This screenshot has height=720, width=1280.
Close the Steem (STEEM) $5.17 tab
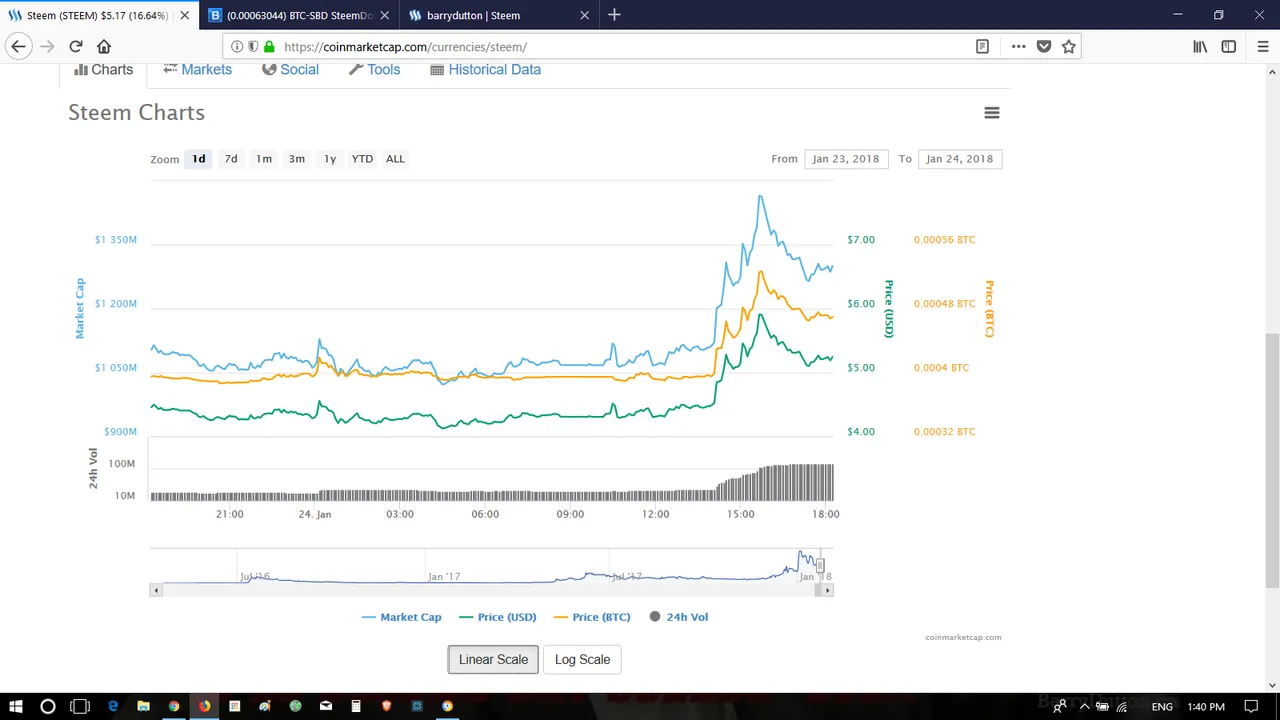coord(184,15)
